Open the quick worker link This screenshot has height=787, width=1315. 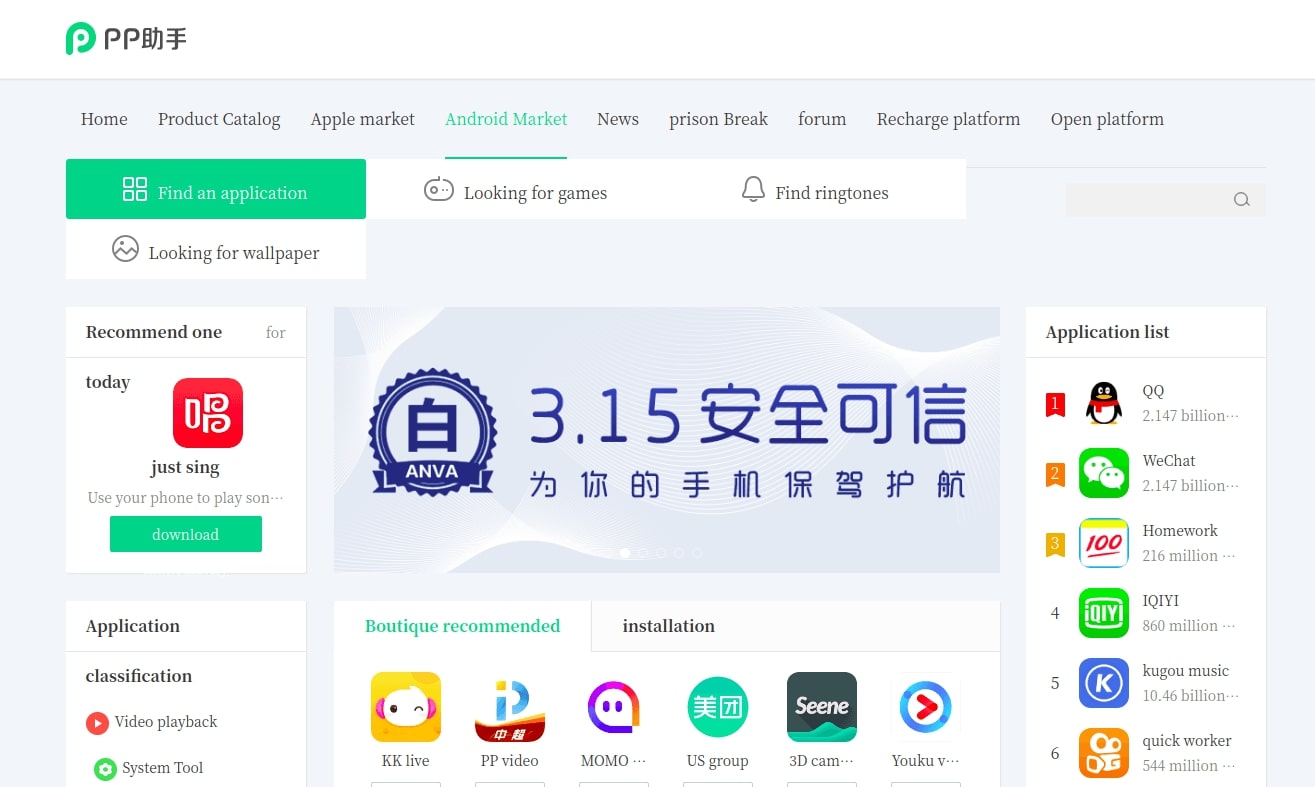point(1187,741)
